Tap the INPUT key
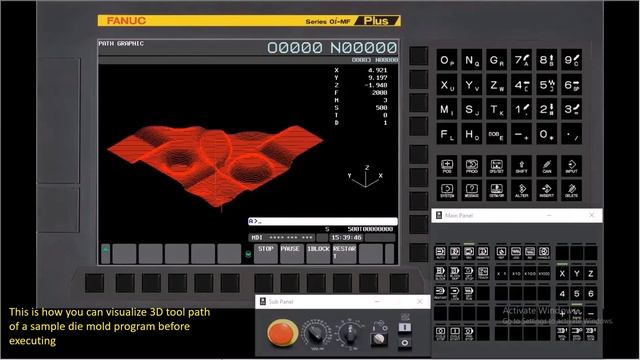640x360 pixels. pos(571,166)
